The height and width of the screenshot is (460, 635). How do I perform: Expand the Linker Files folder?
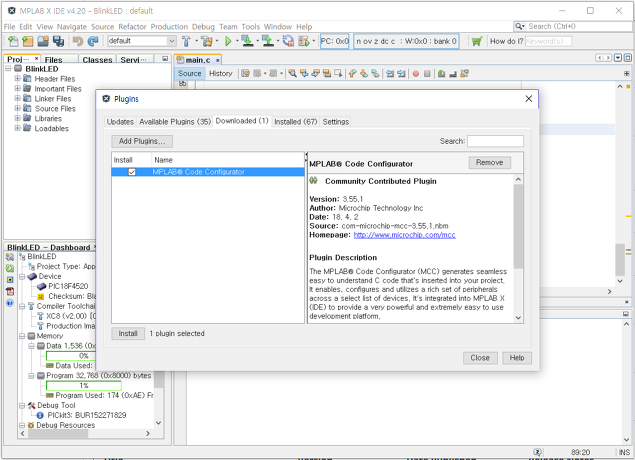[x=17, y=98]
